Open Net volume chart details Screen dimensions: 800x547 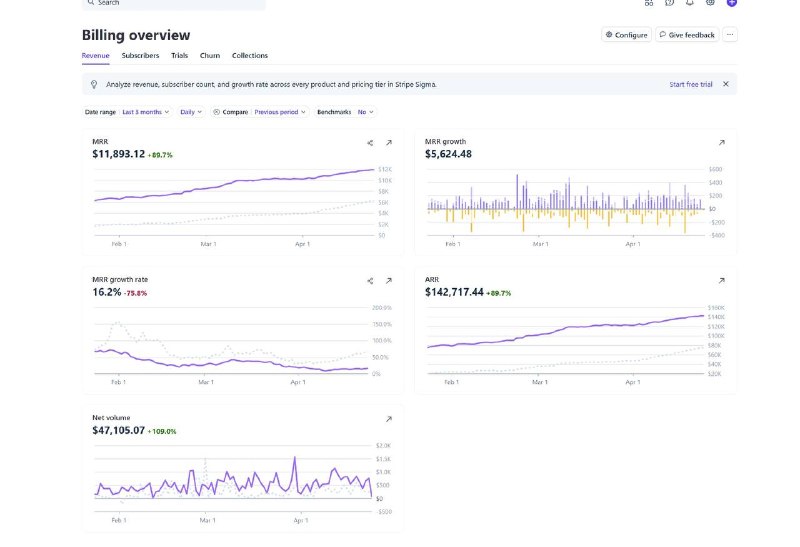(389, 419)
